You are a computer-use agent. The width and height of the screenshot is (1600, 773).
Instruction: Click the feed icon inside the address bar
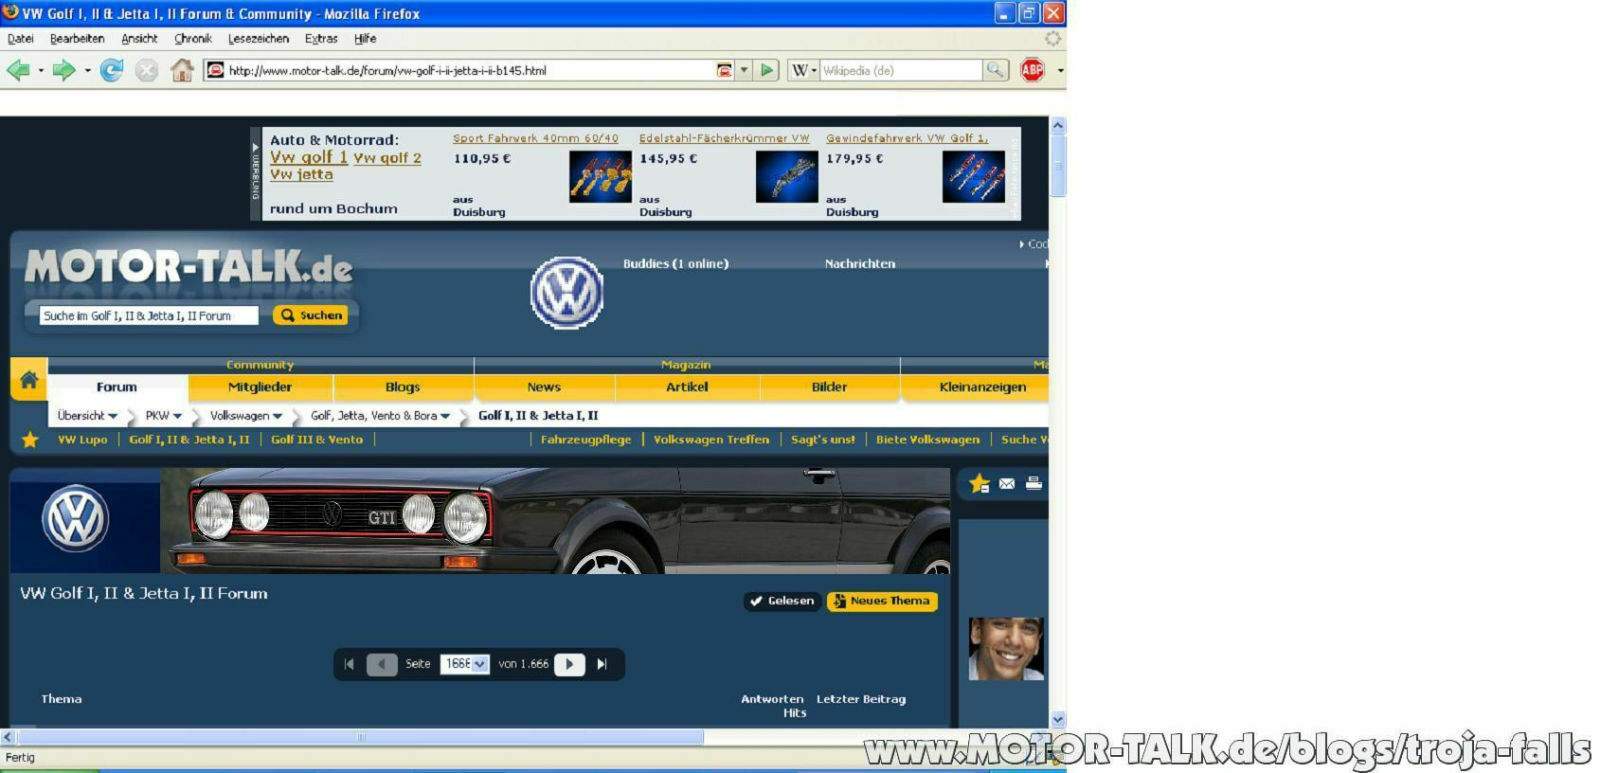(x=724, y=70)
